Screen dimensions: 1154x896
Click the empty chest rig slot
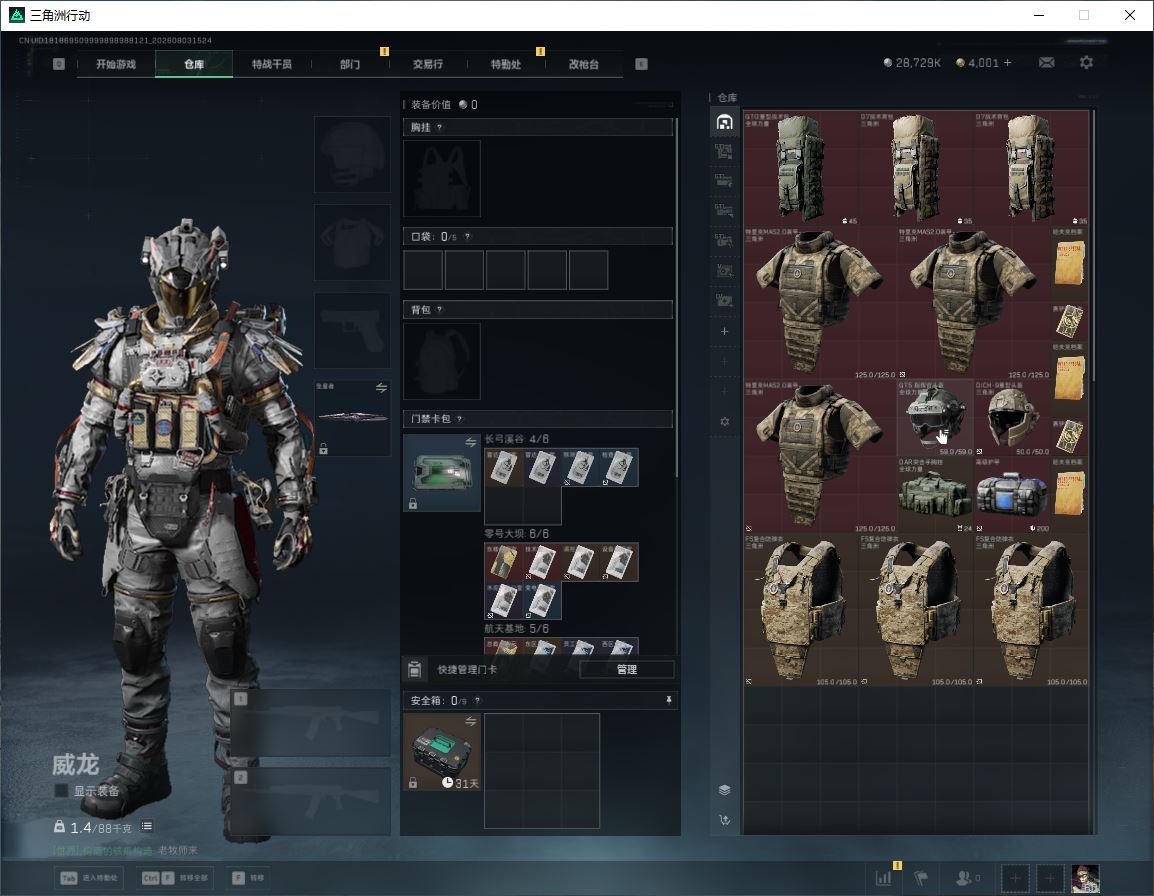click(442, 178)
